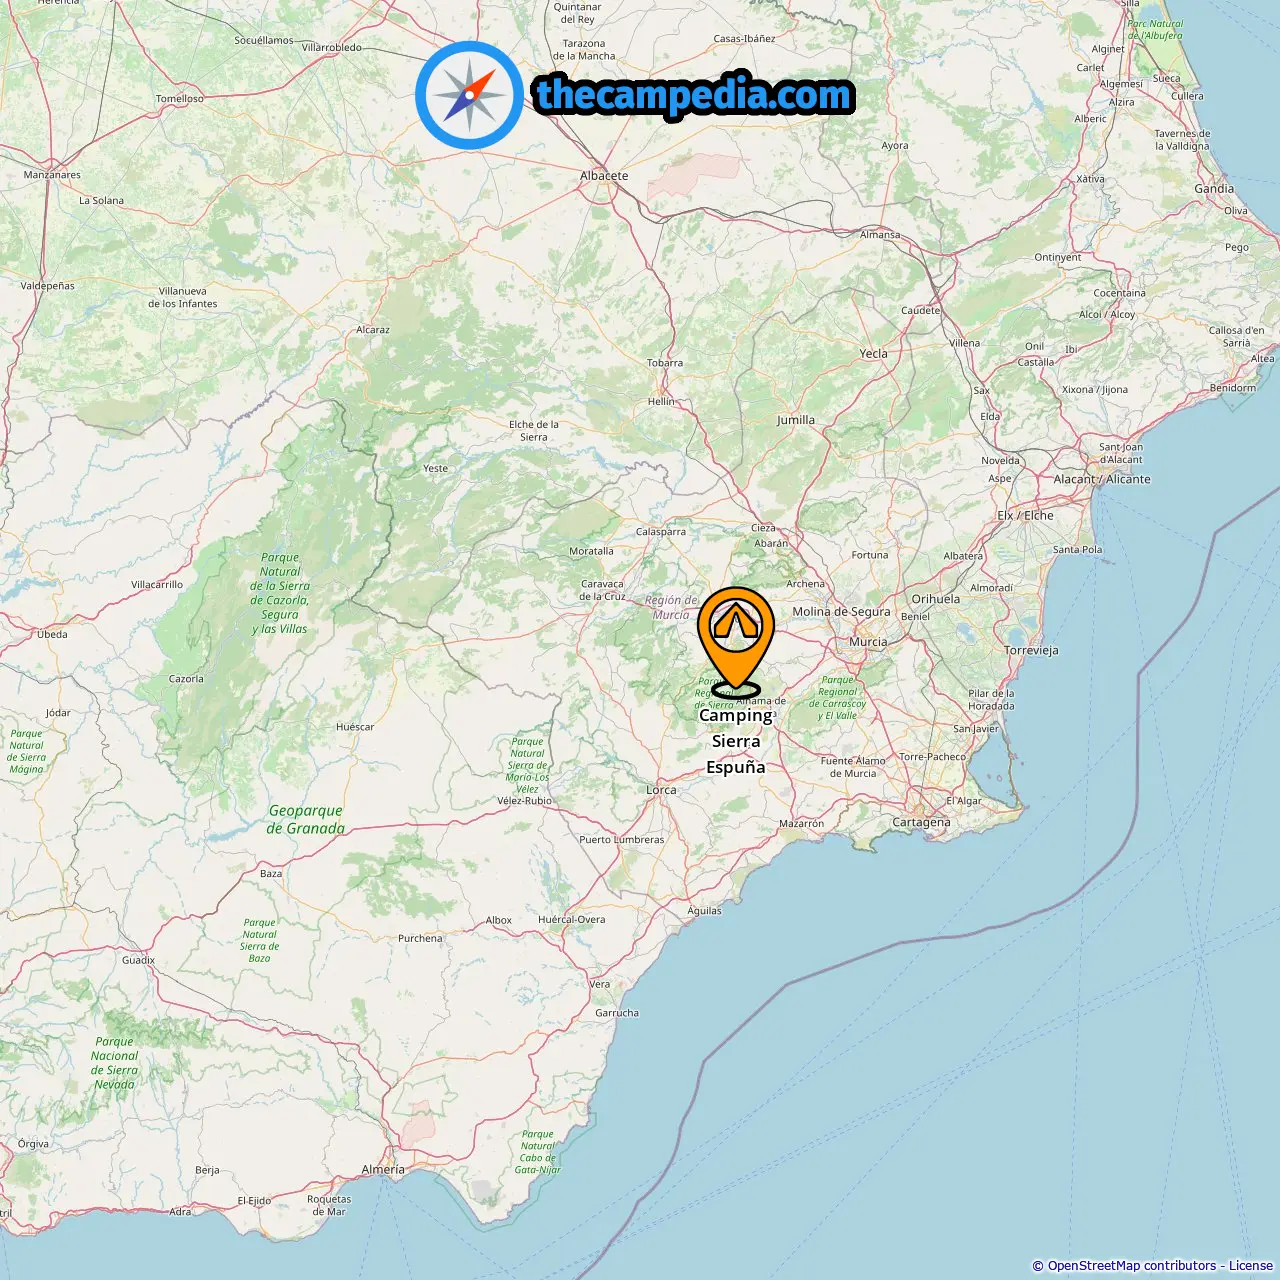This screenshot has height=1280, width=1280.
Task: Click the Geoparque de Granada label
Action: click(x=305, y=819)
